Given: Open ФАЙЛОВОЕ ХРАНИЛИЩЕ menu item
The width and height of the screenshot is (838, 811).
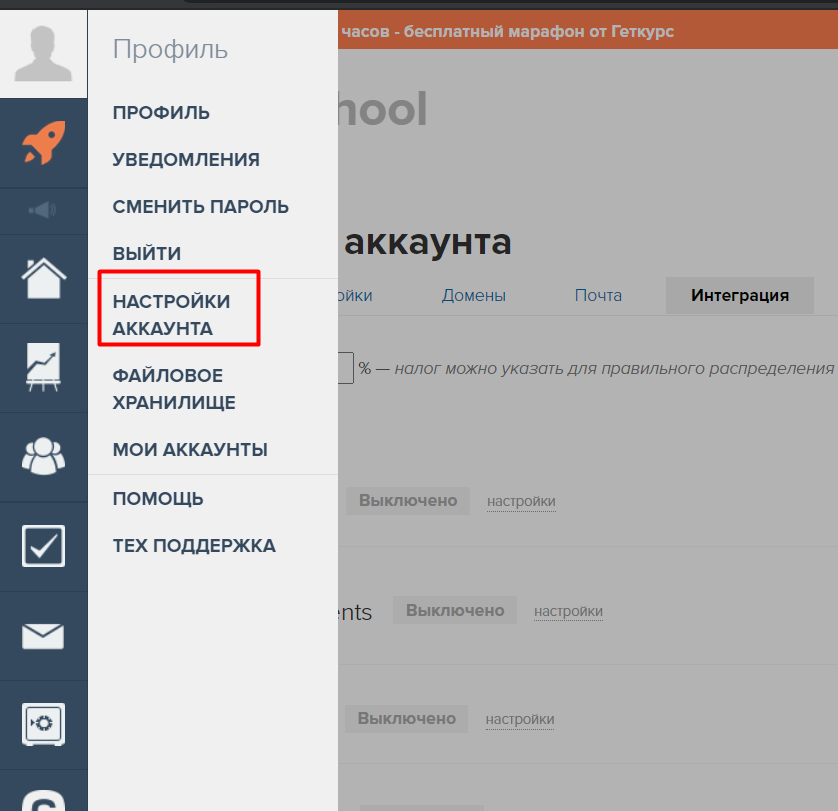Looking at the screenshot, I should coord(174,389).
